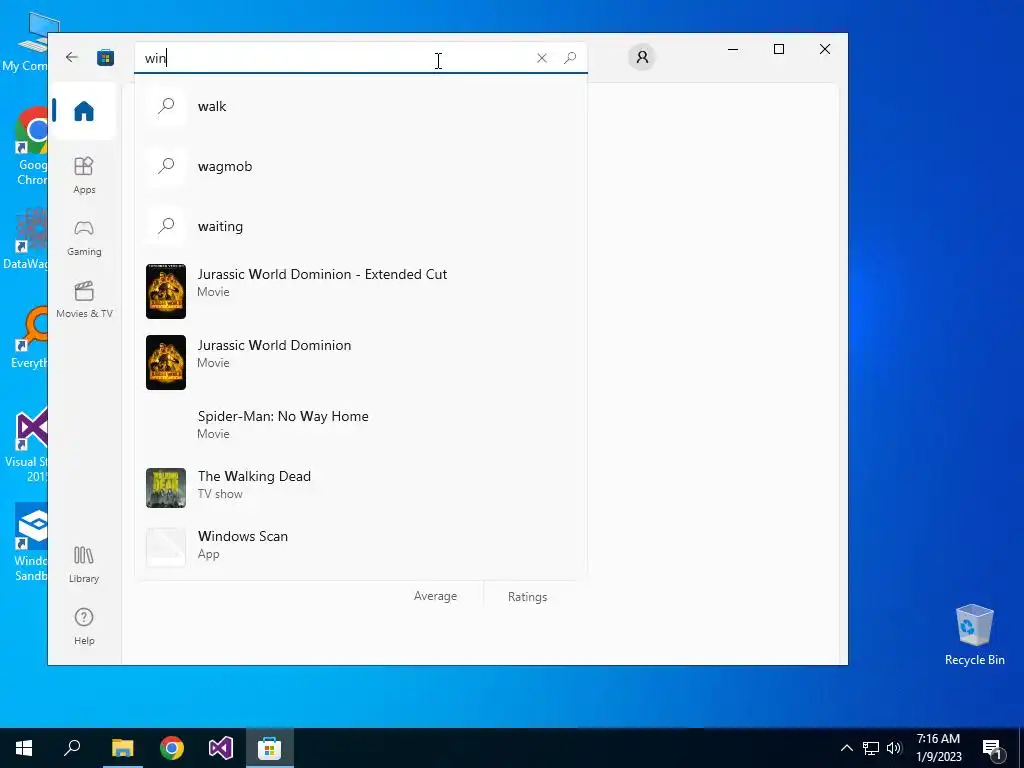
Task: Open network status tray icon
Action: pyautogui.click(x=871, y=748)
